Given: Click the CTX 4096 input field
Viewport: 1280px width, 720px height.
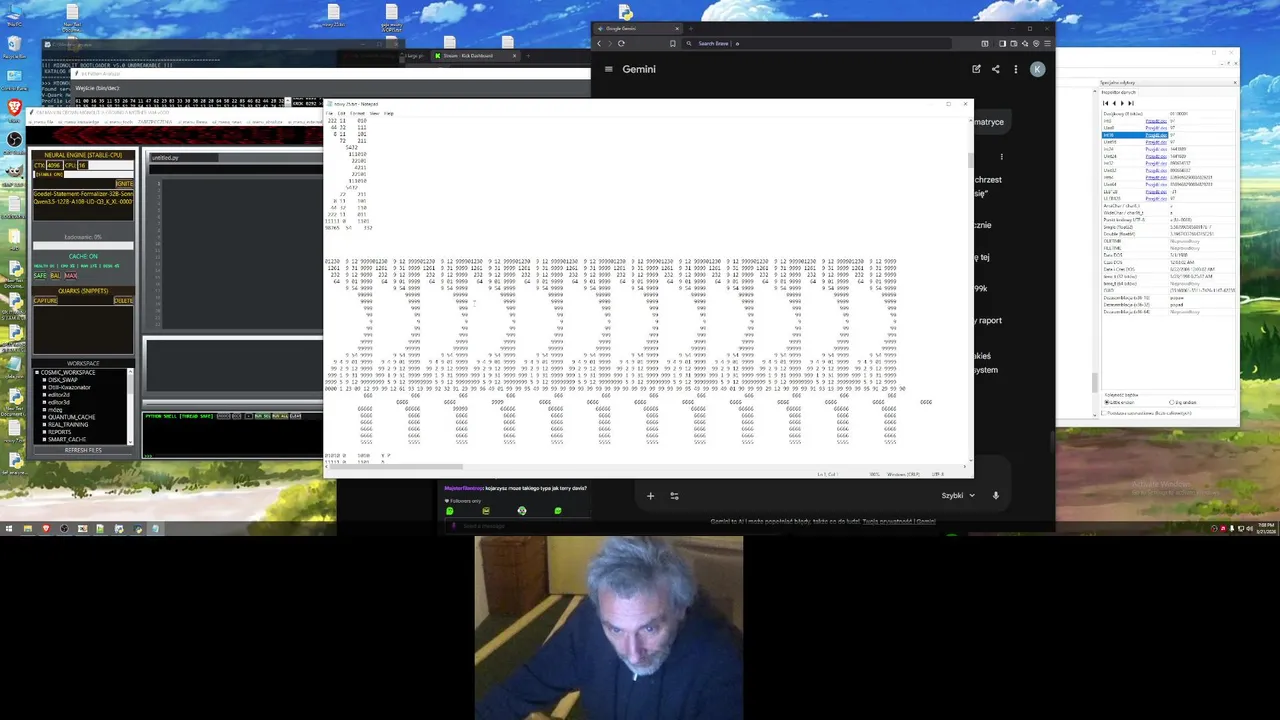Looking at the screenshot, I should (x=54, y=165).
